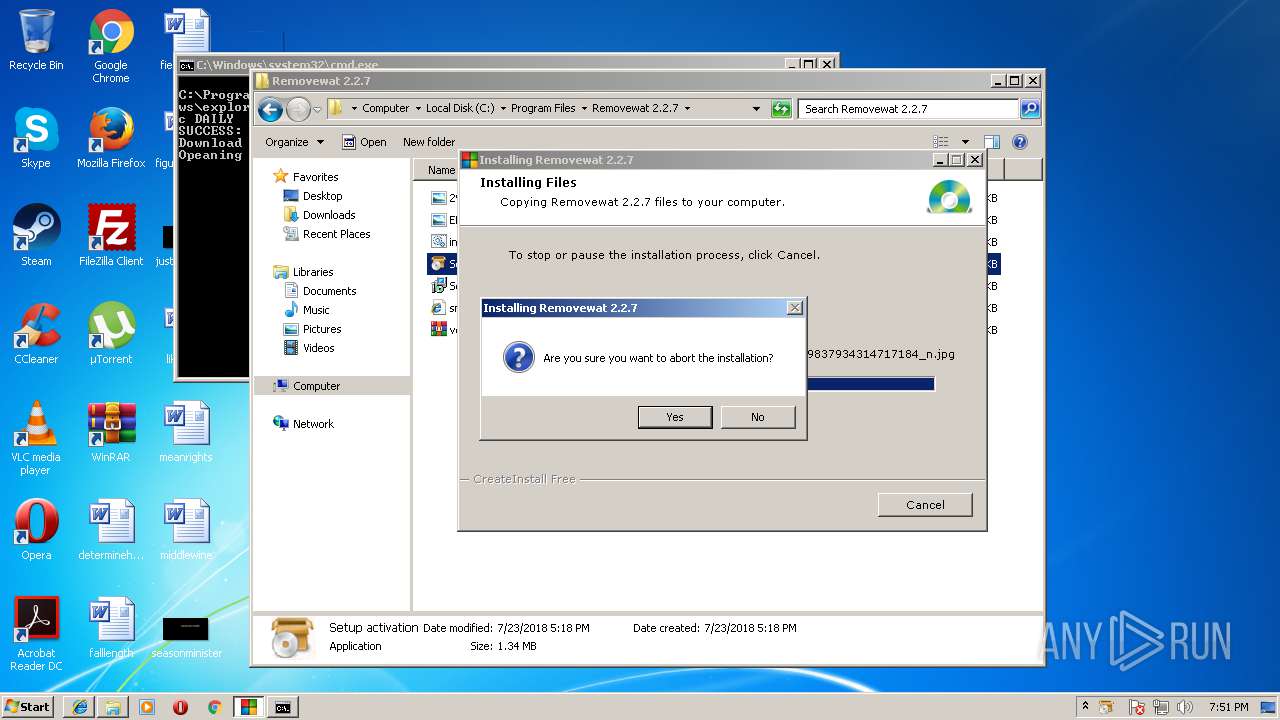
Task: Decline abort by clicking No
Action: pyautogui.click(x=758, y=417)
